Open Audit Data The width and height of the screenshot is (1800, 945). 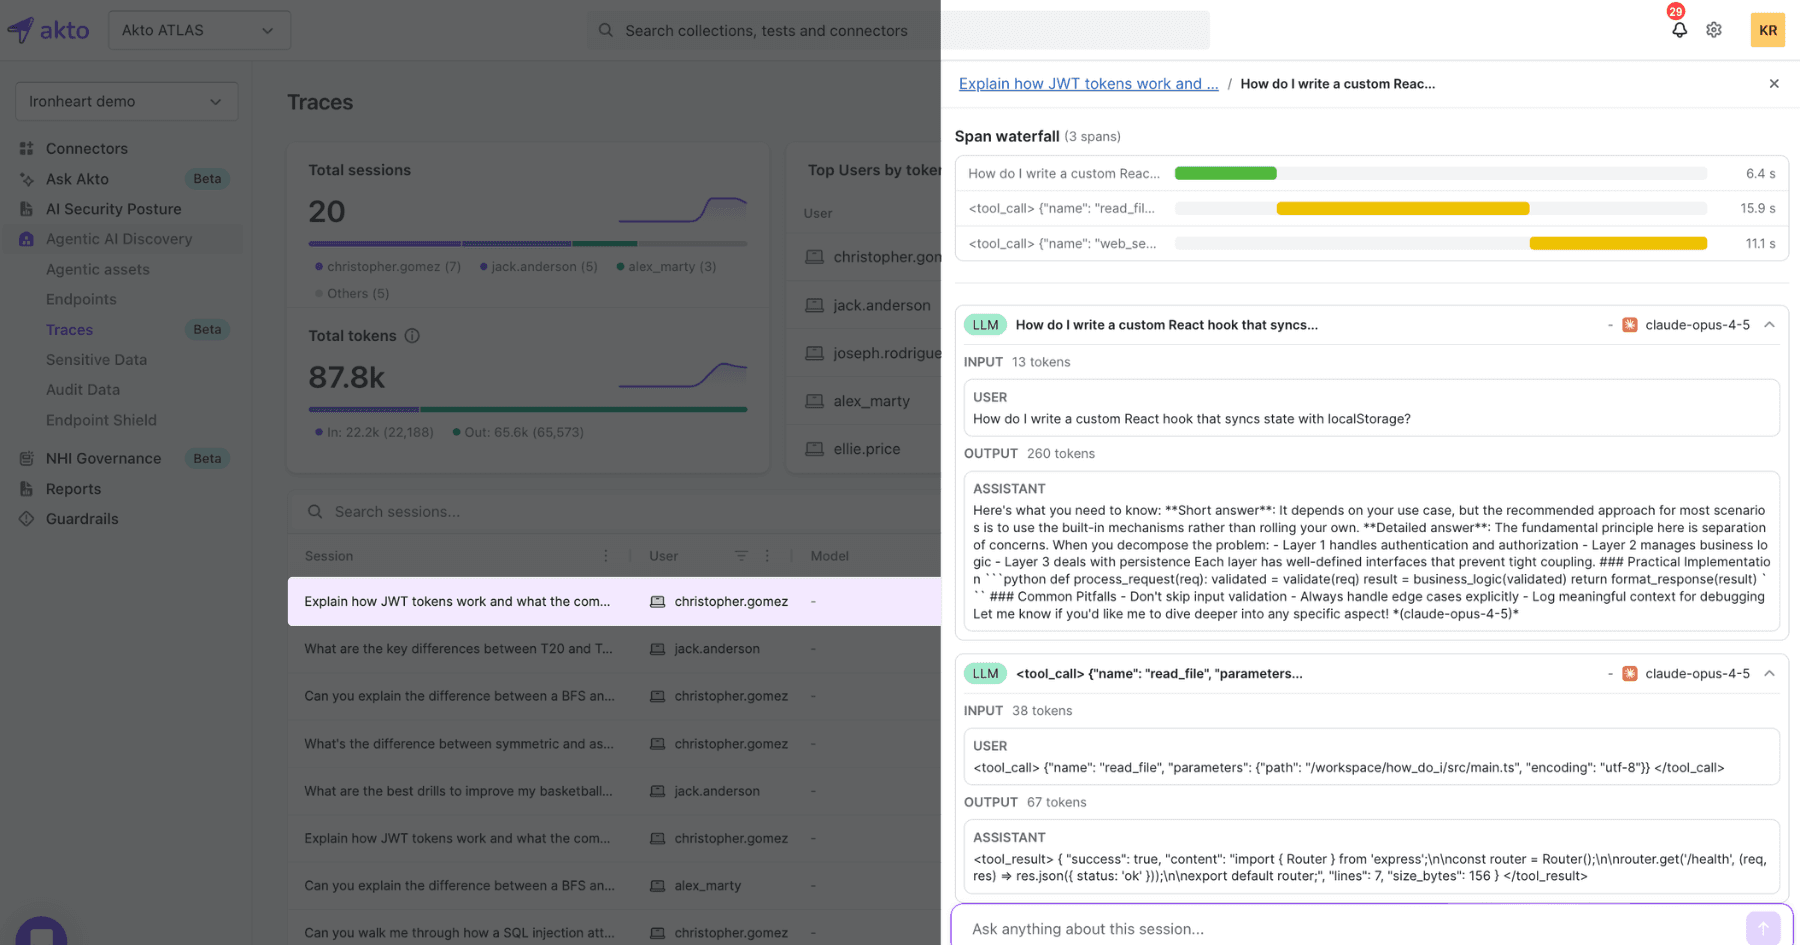tap(83, 390)
